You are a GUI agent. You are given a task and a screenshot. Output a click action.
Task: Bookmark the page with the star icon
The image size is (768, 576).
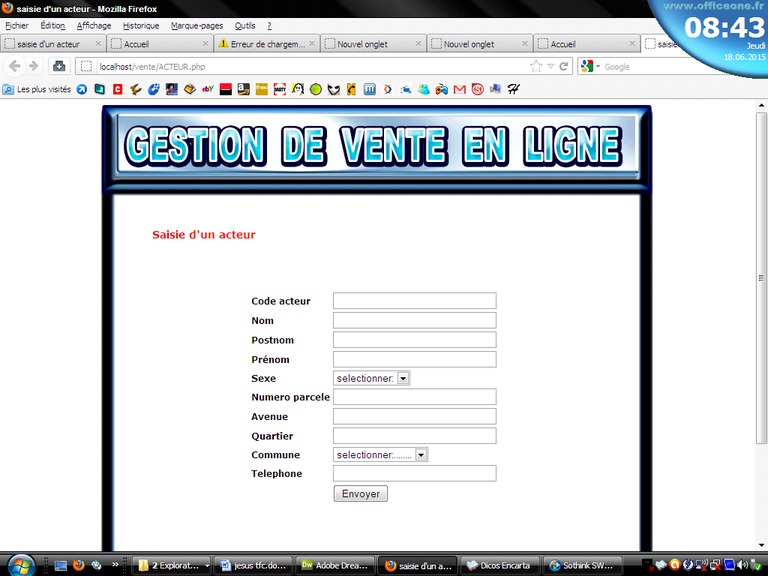point(536,66)
